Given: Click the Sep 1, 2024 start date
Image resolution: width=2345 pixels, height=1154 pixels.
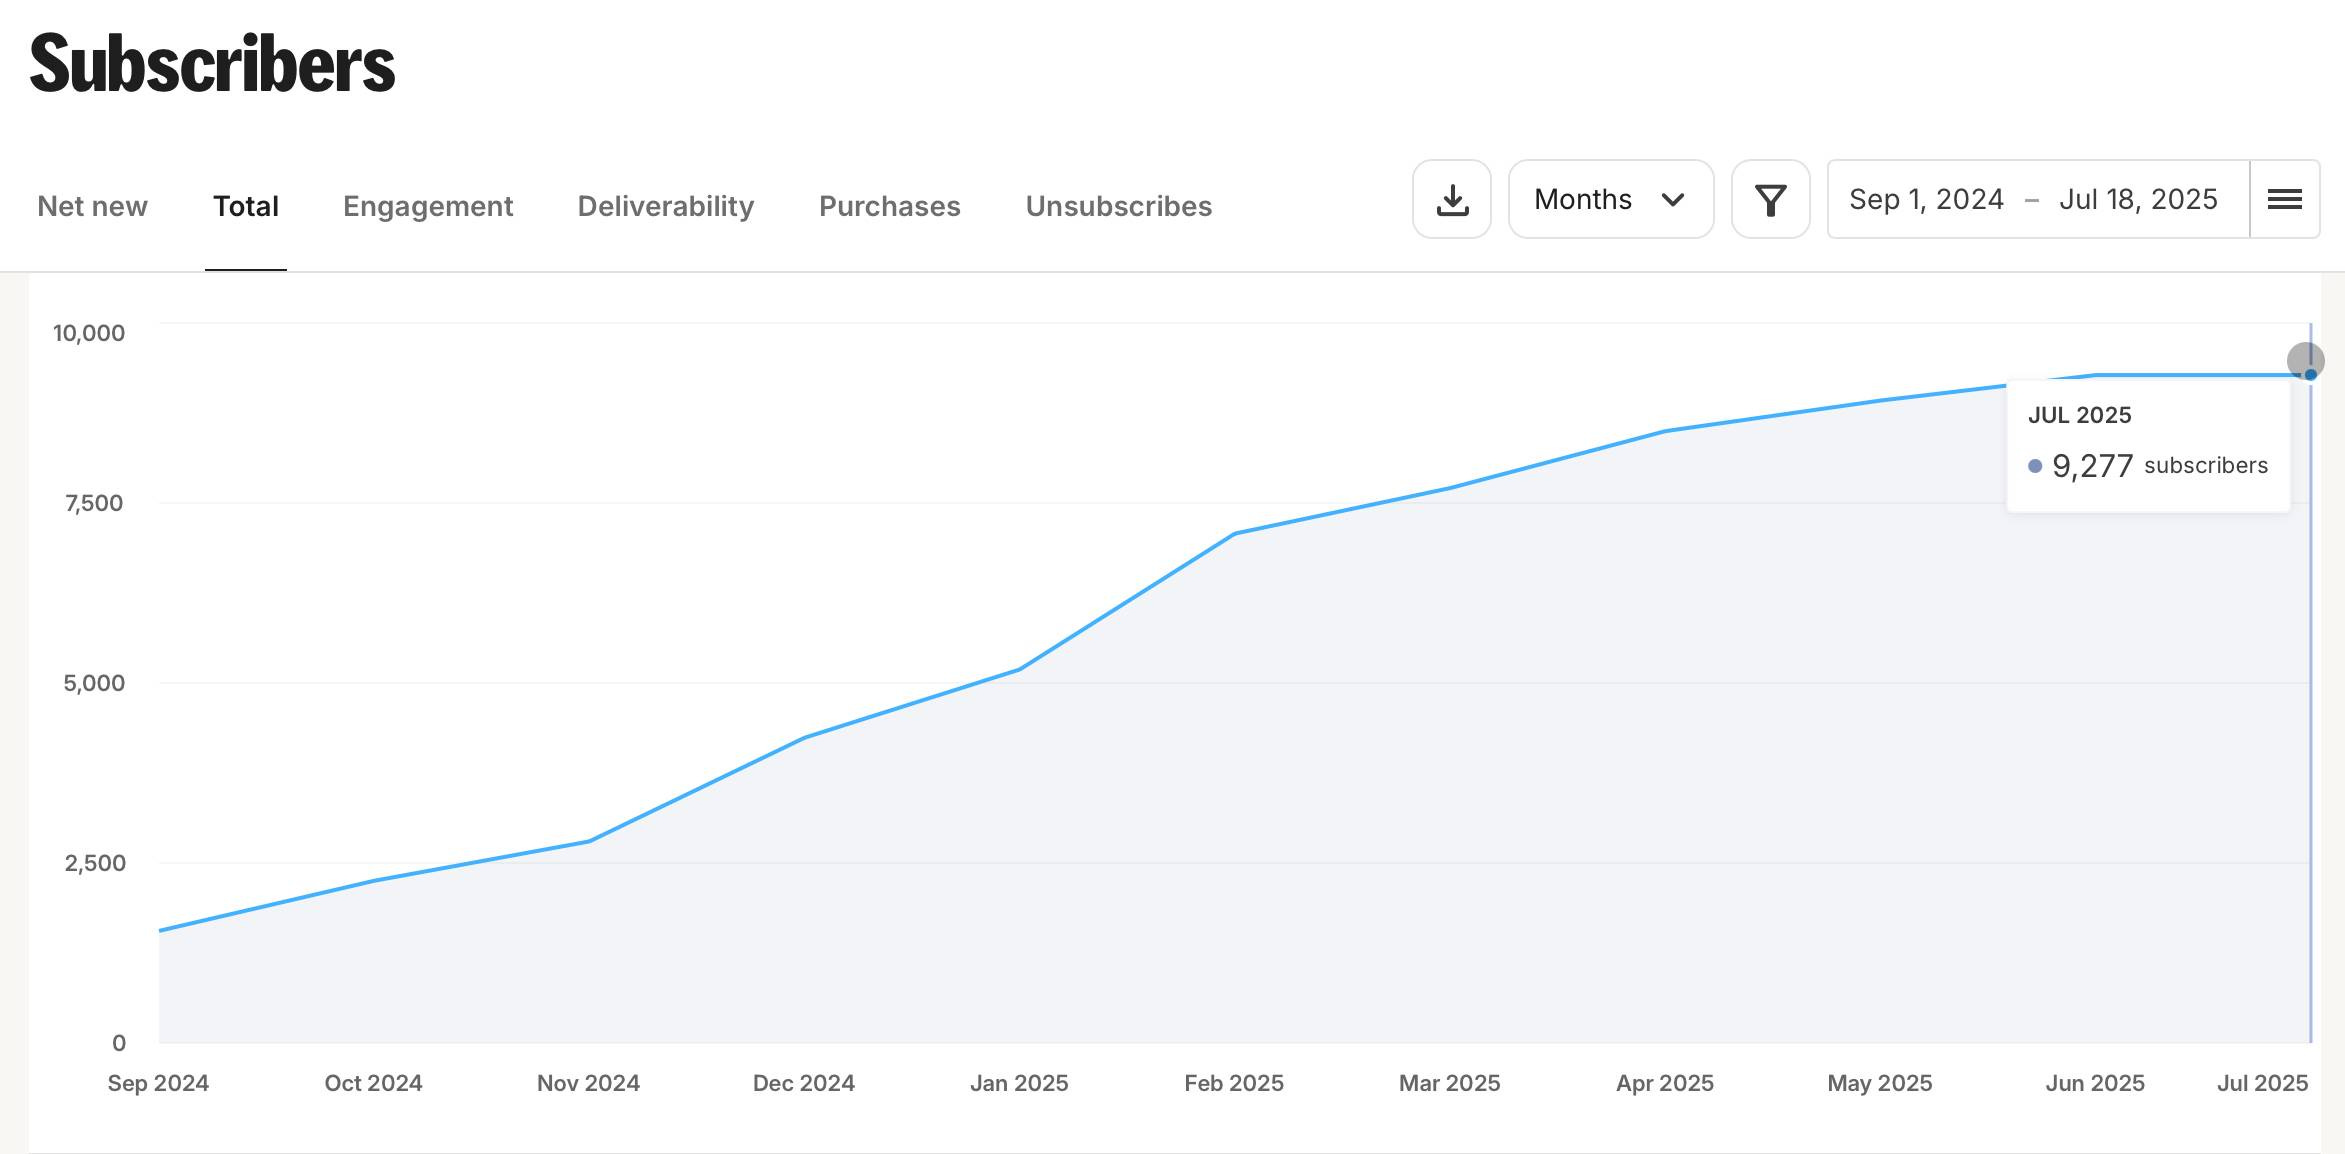Looking at the screenshot, I should [x=1926, y=200].
